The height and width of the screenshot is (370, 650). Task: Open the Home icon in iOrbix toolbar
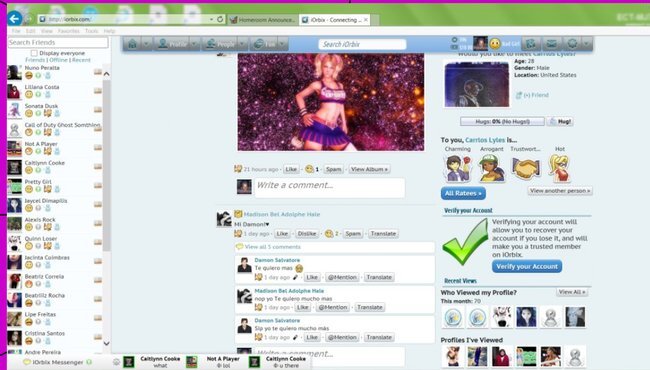click(x=133, y=44)
